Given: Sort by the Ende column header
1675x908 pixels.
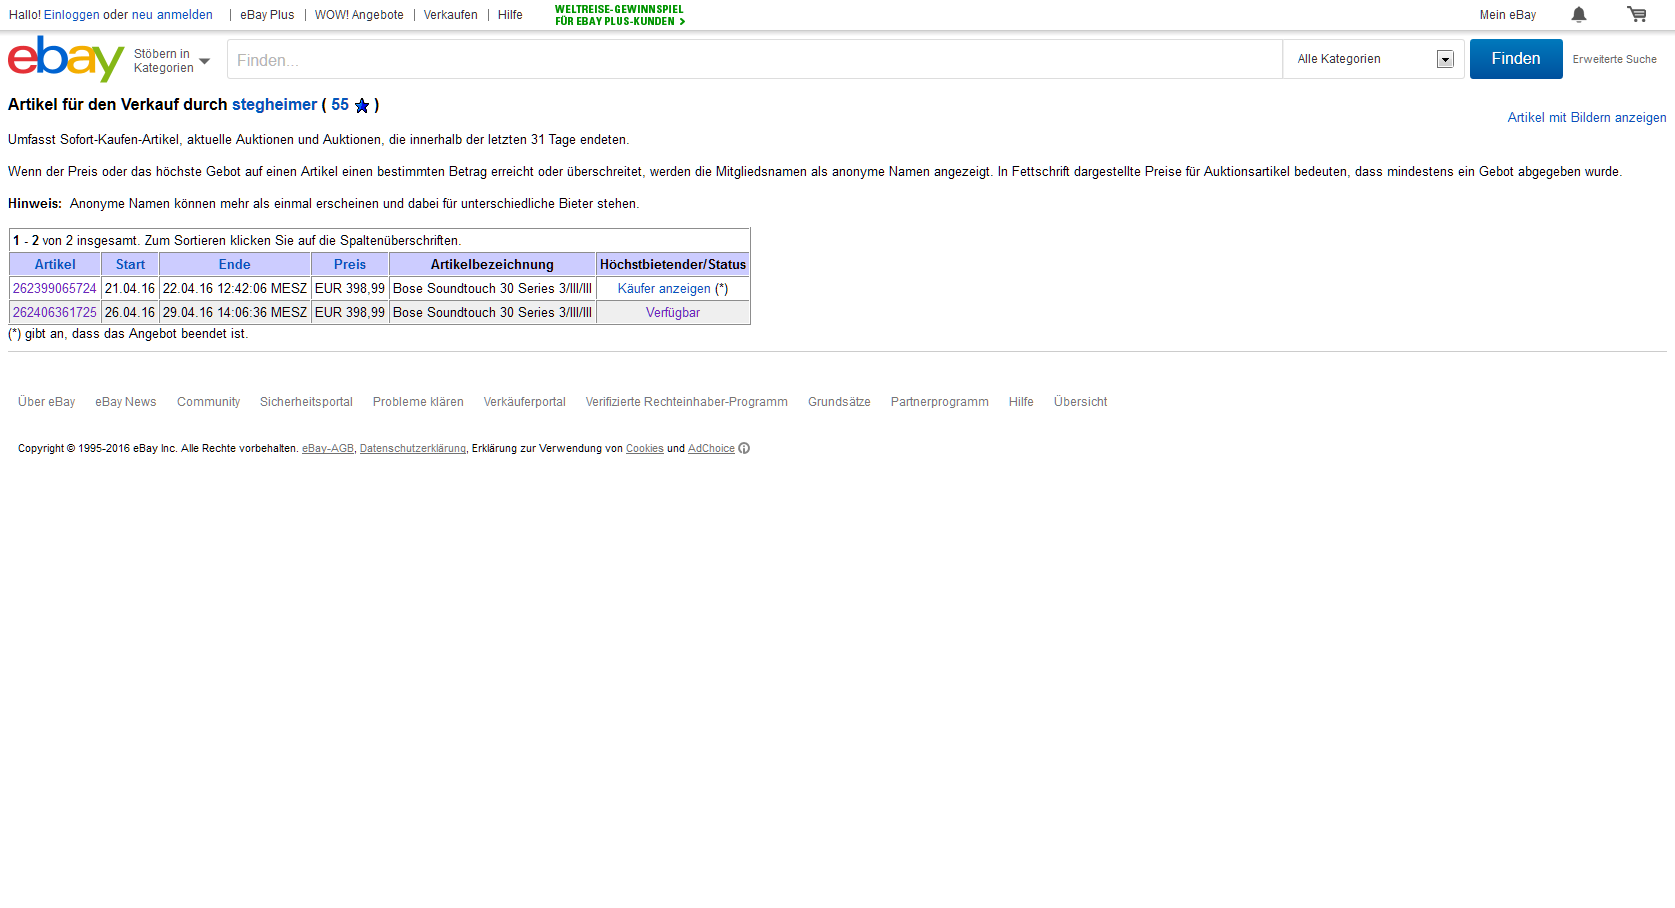Looking at the screenshot, I should [x=235, y=264].
